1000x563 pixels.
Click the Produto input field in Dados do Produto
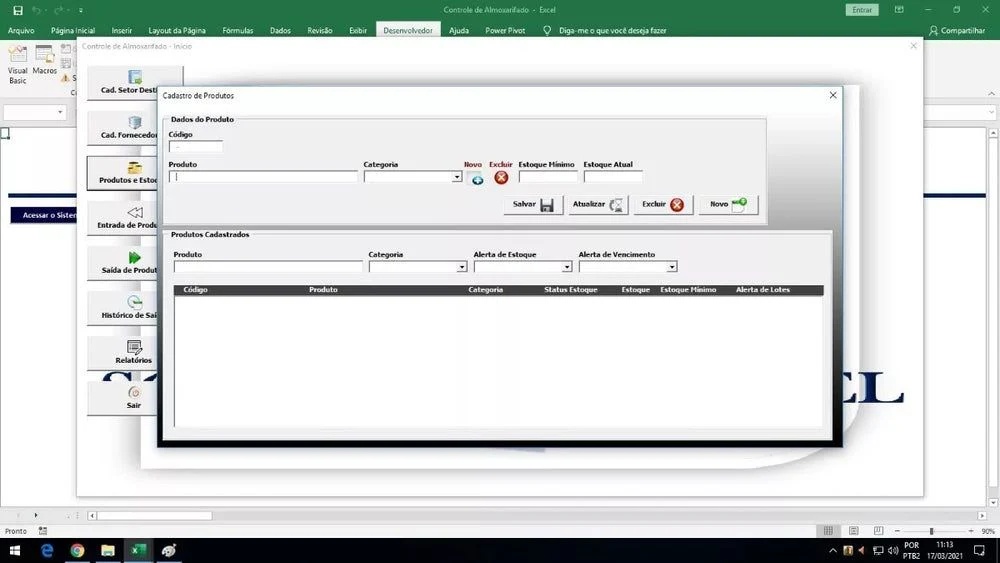tap(263, 177)
